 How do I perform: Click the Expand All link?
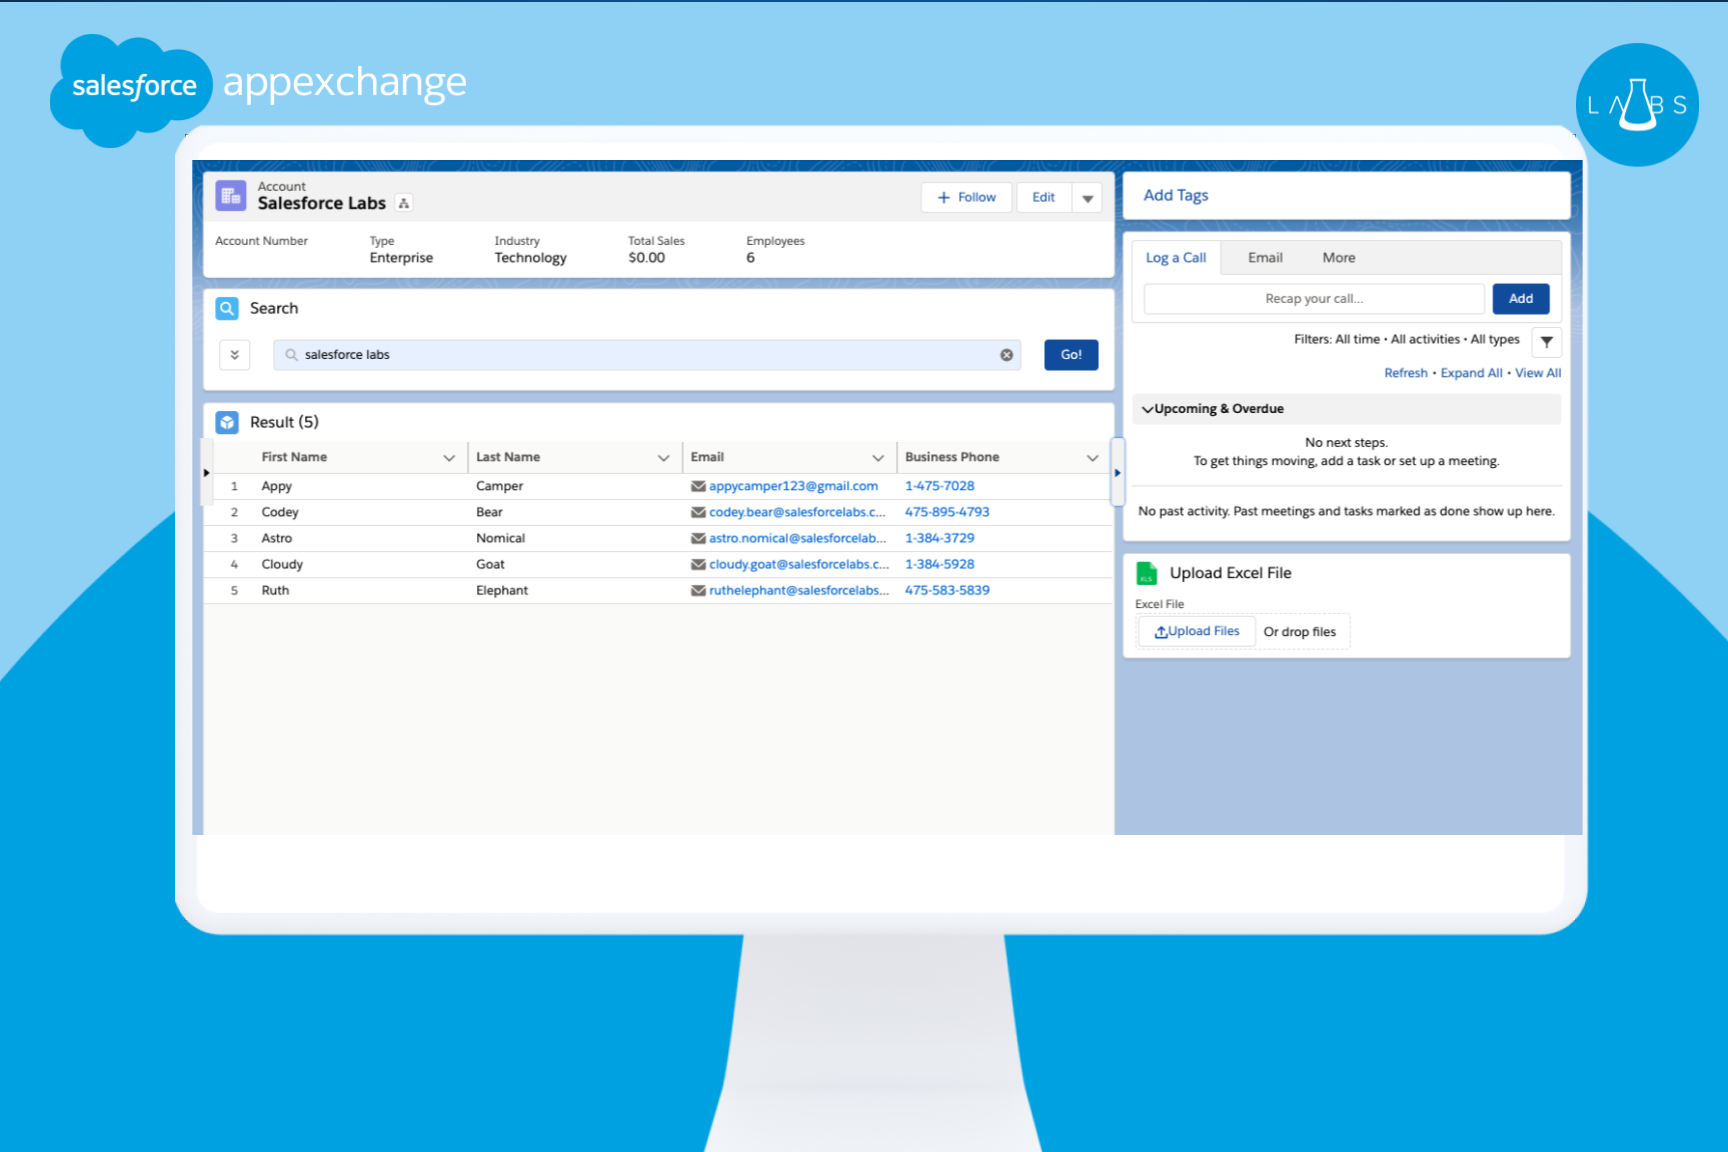coord(1470,373)
